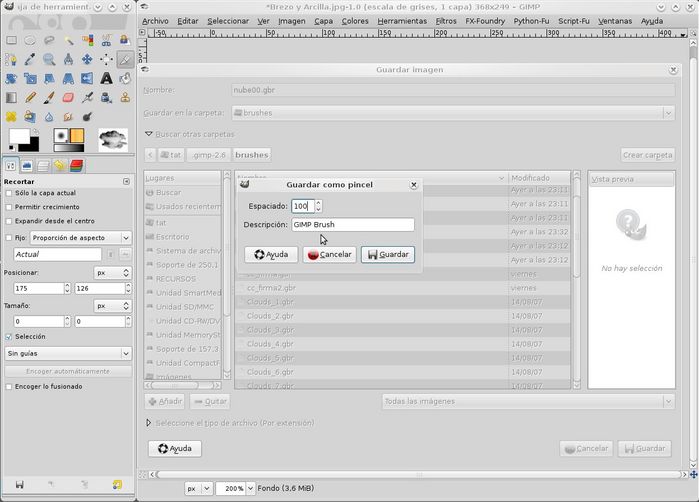
Task: Open the Tamaño unit px dropdown
Action: (113, 306)
